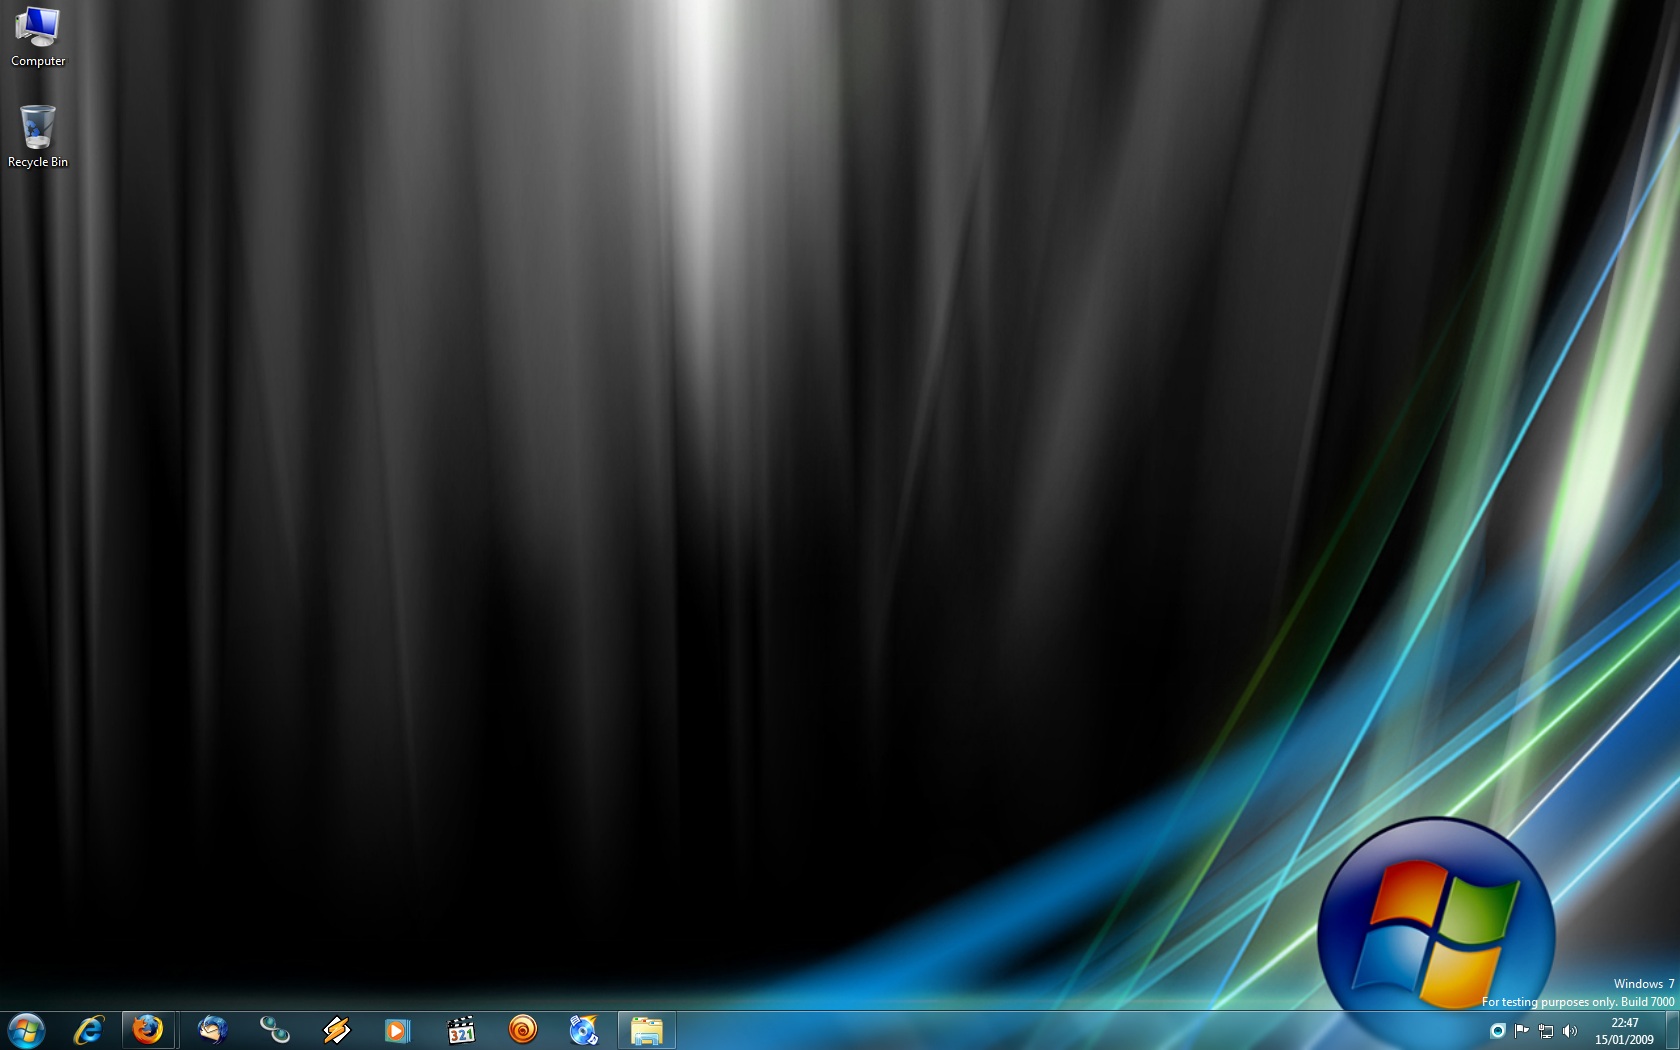1680x1050 pixels.
Task: Launch Winamp from the taskbar
Action: point(336,1030)
